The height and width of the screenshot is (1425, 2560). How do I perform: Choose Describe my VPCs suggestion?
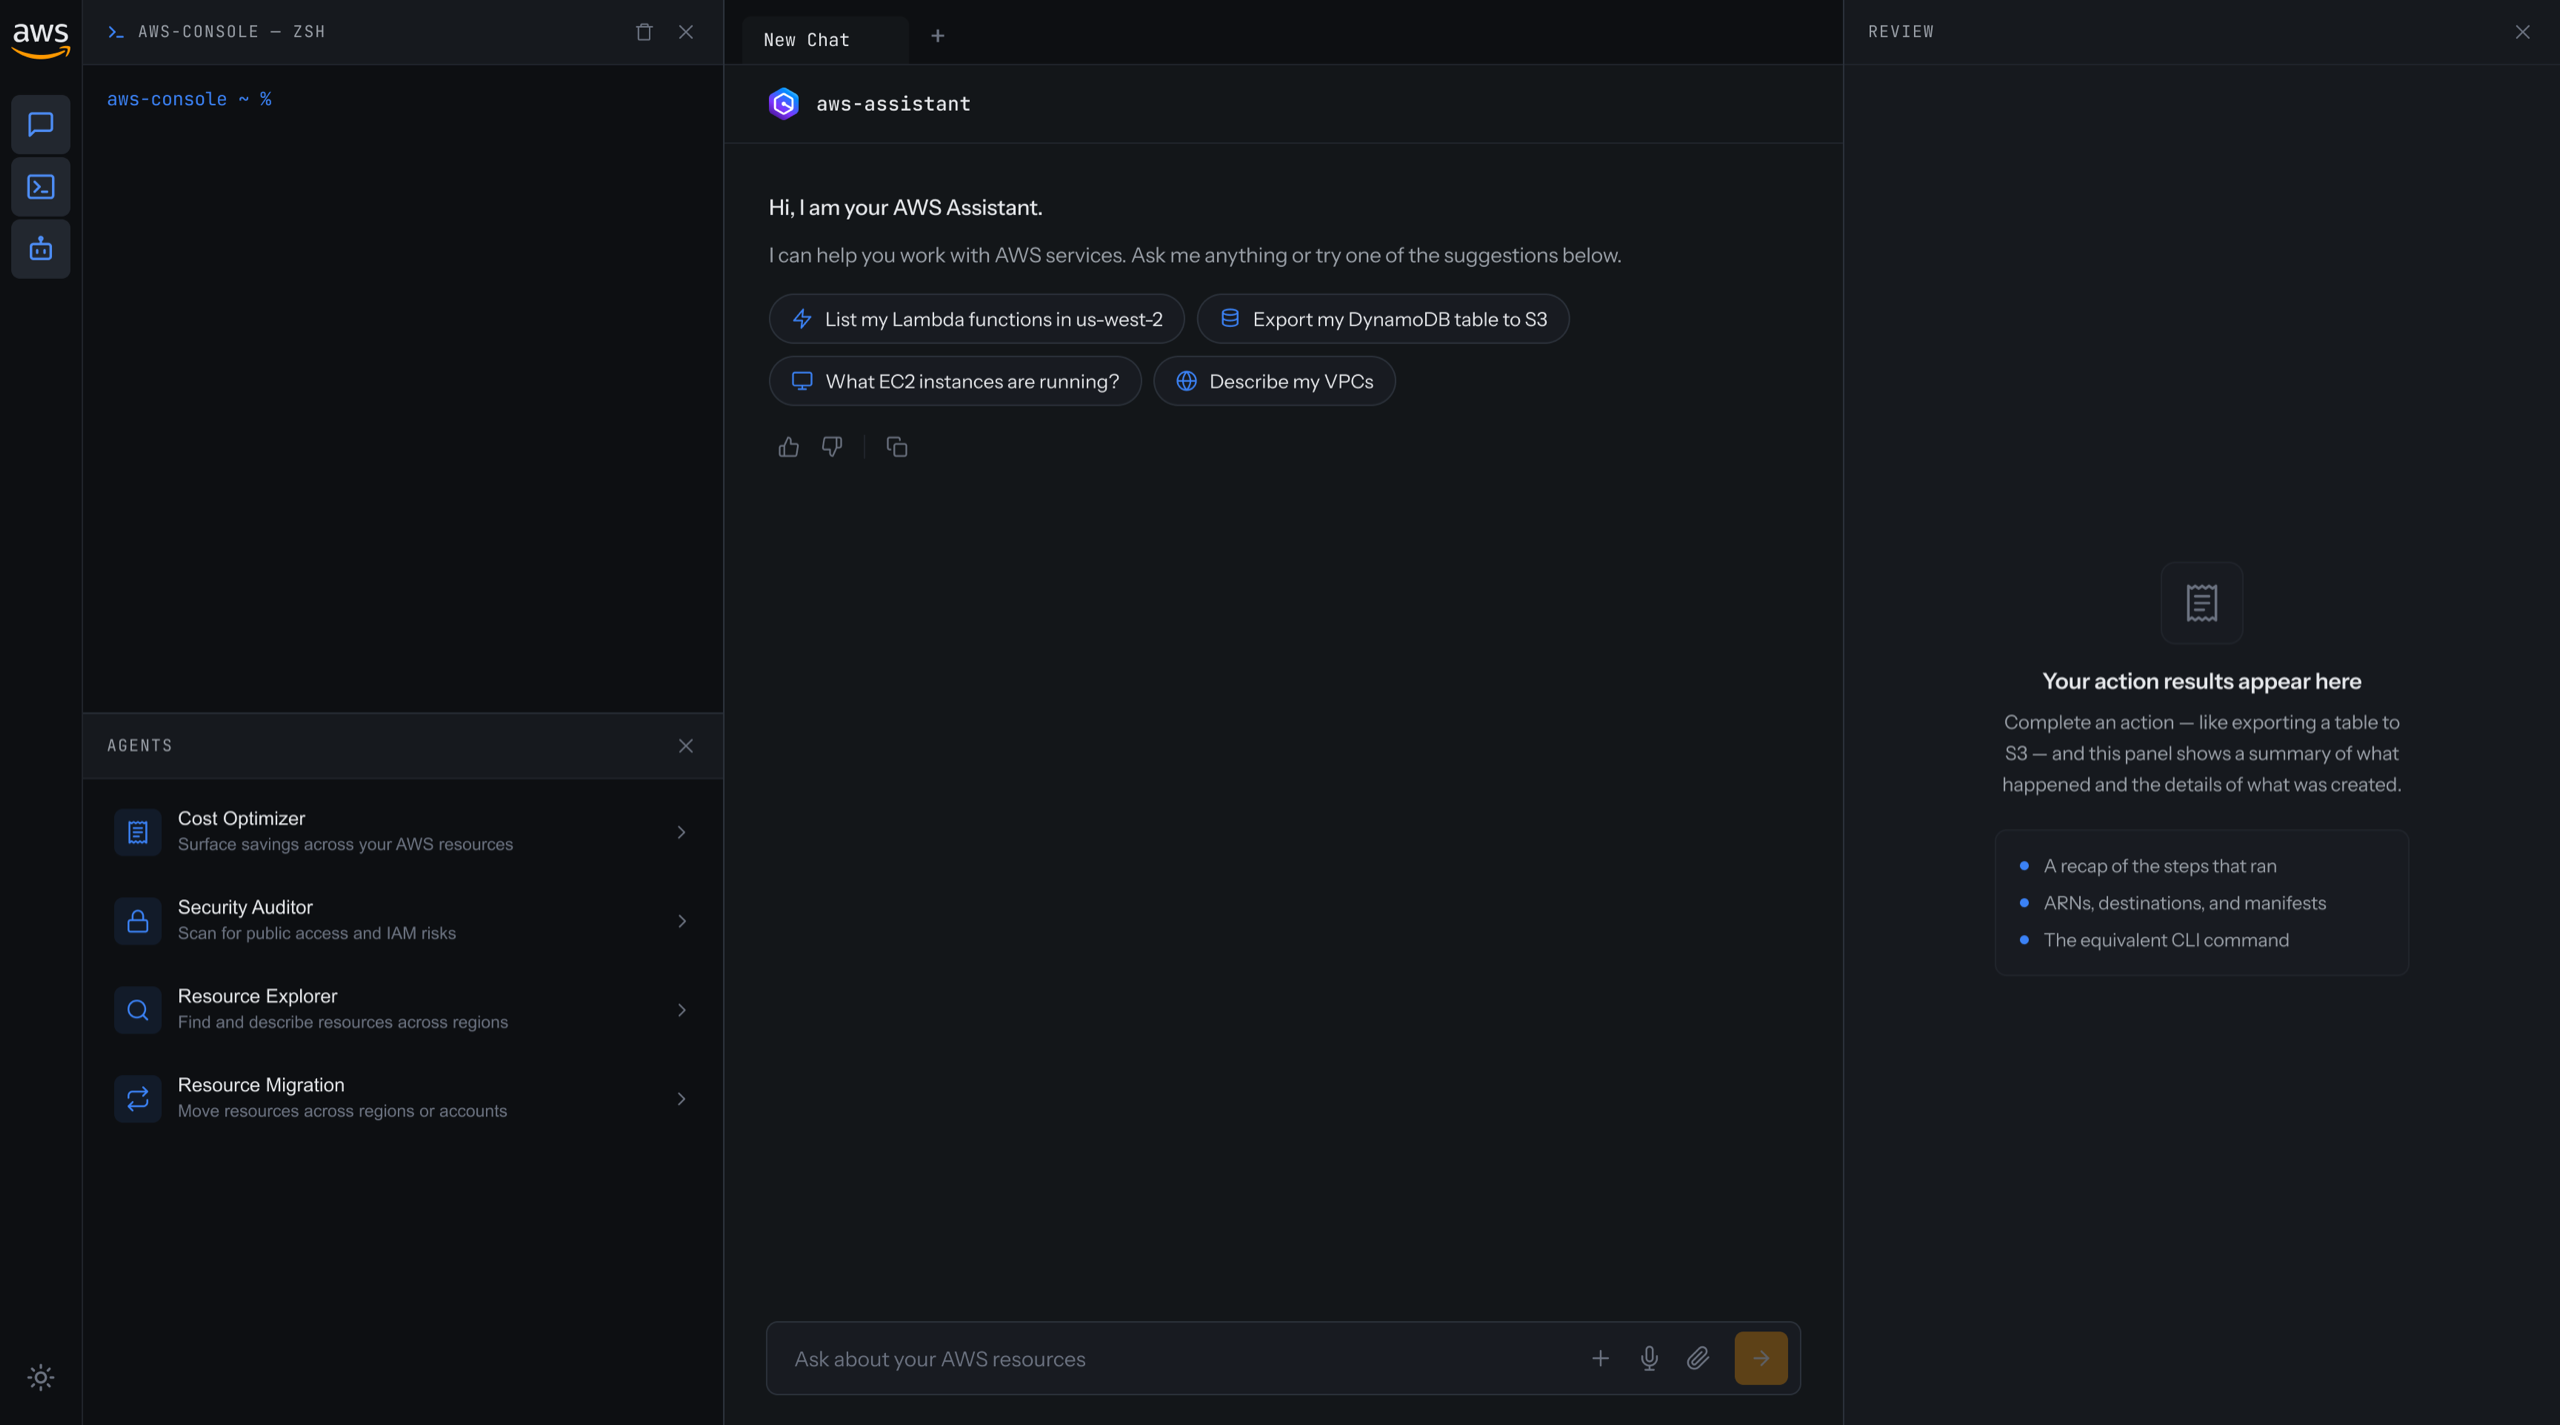[x=1274, y=381]
